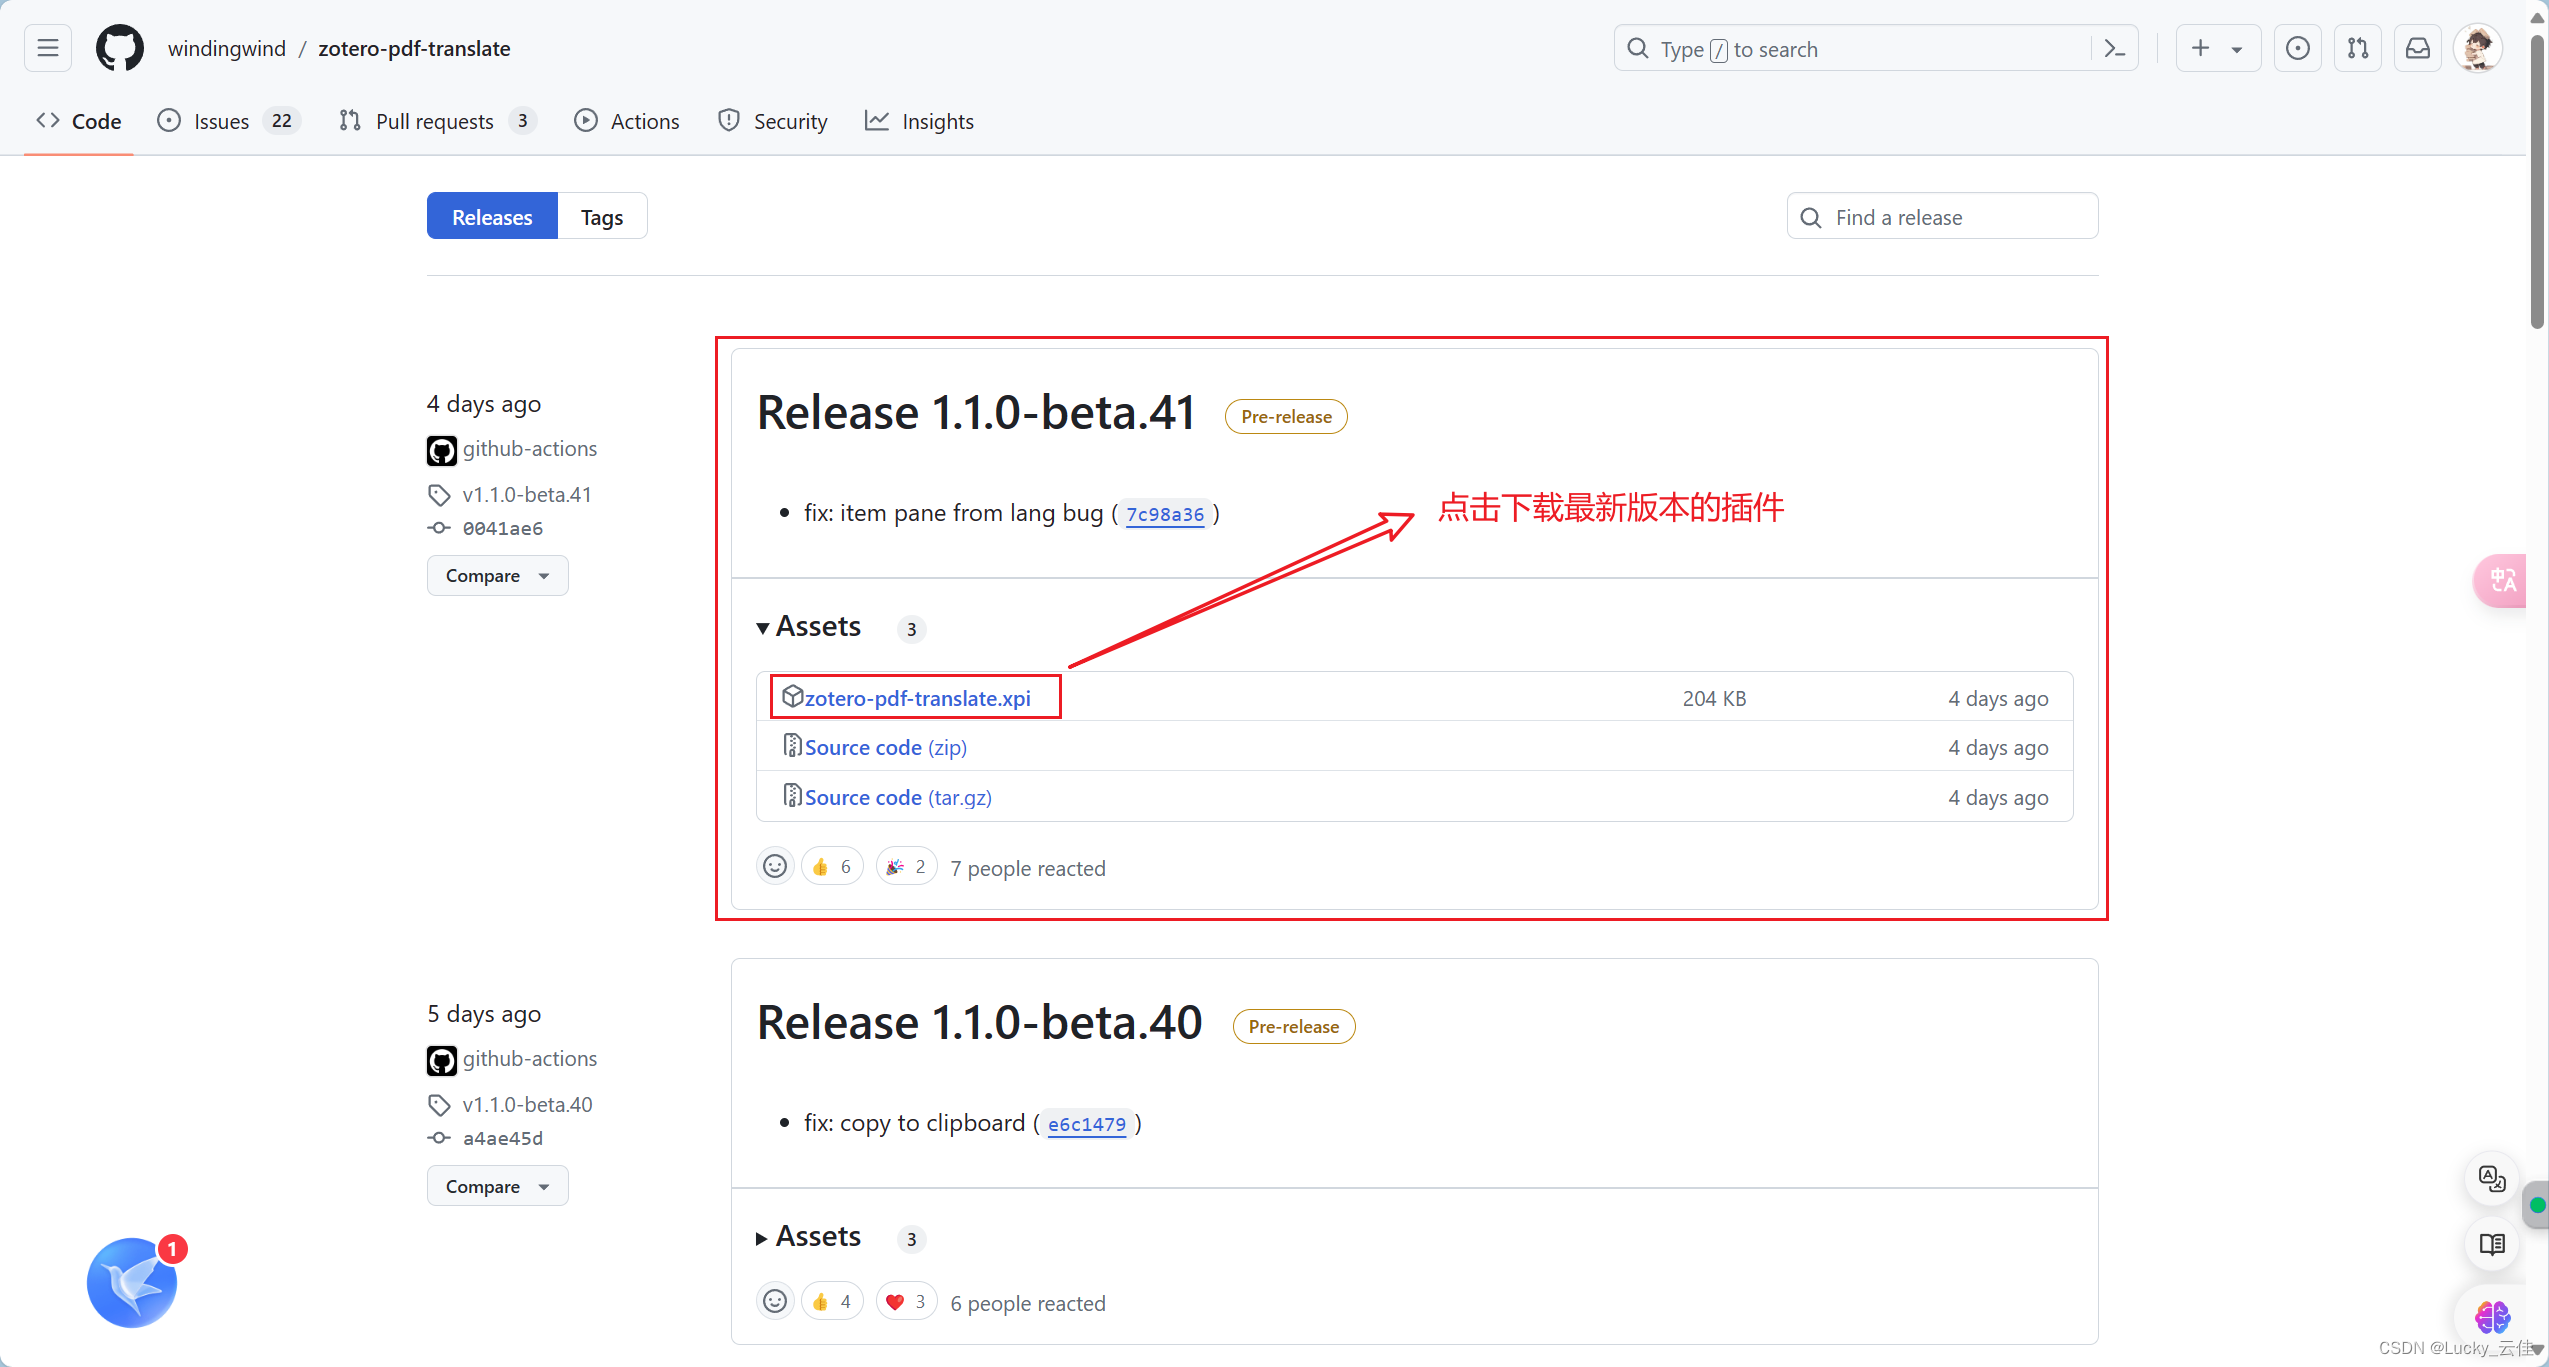Open the notifications inbox icon
The height and width of the screenshot is (1367, 2549).
(2417, 48)
